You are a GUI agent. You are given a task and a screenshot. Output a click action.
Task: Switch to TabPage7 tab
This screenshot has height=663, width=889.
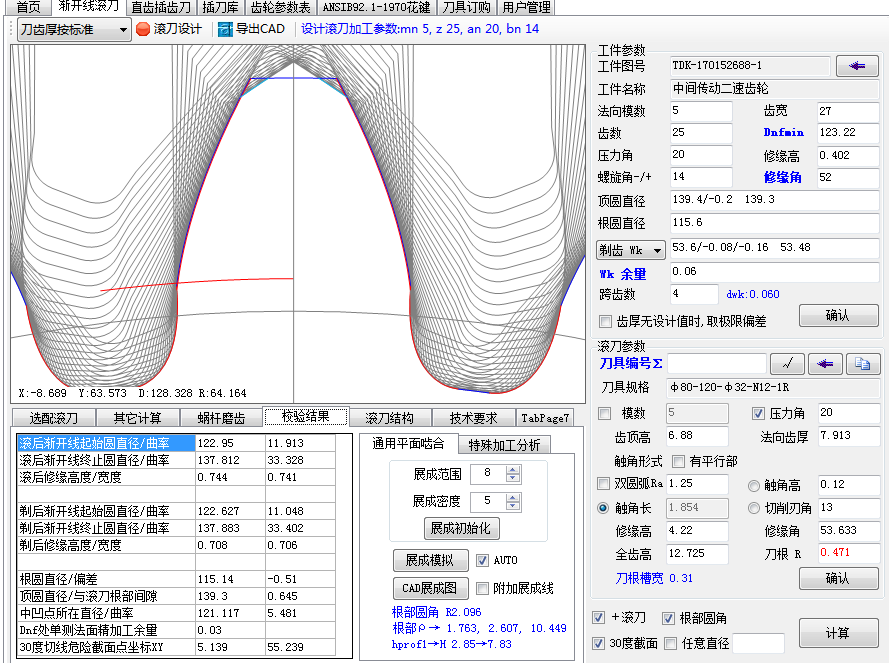[545, 418]
